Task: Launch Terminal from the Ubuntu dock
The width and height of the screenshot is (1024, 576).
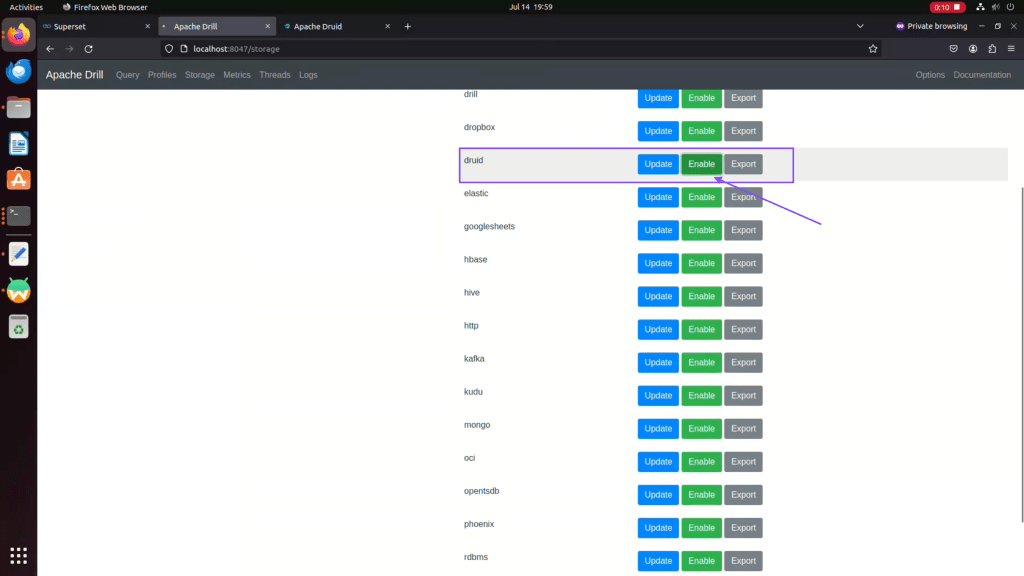Action: pos(18,216)
